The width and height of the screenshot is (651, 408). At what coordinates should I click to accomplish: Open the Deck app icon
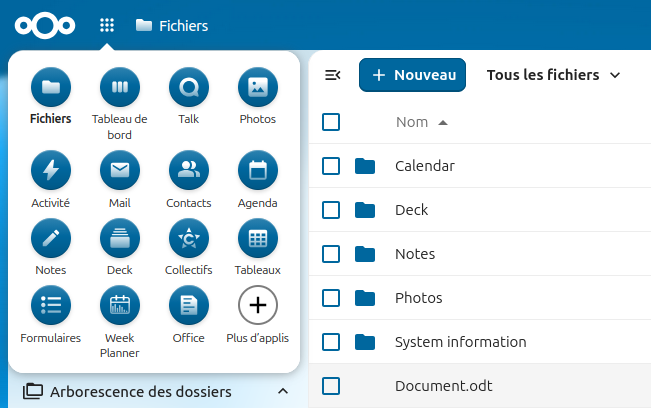pyautogui.click(x=120, y=238)
